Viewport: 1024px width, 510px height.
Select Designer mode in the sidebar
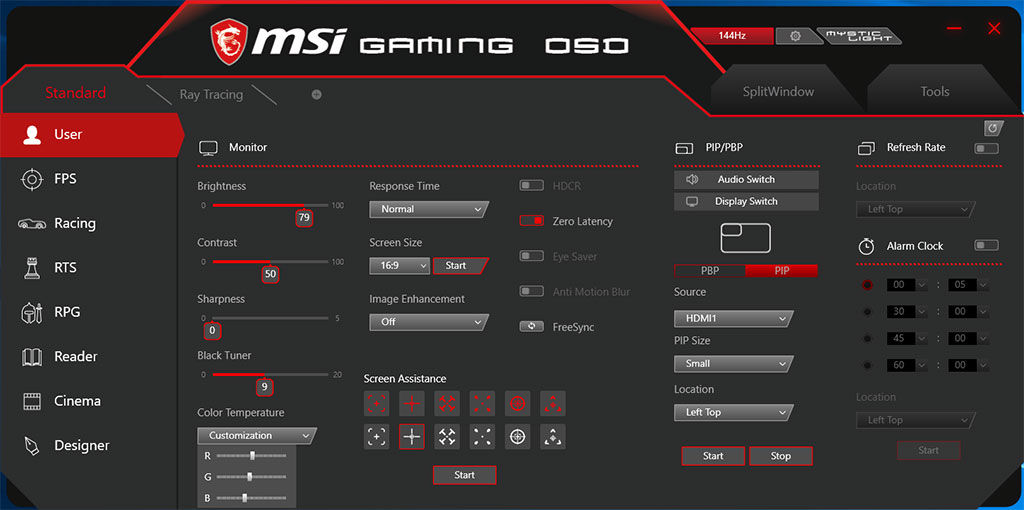pyautogui.click(x=88, y=445)
